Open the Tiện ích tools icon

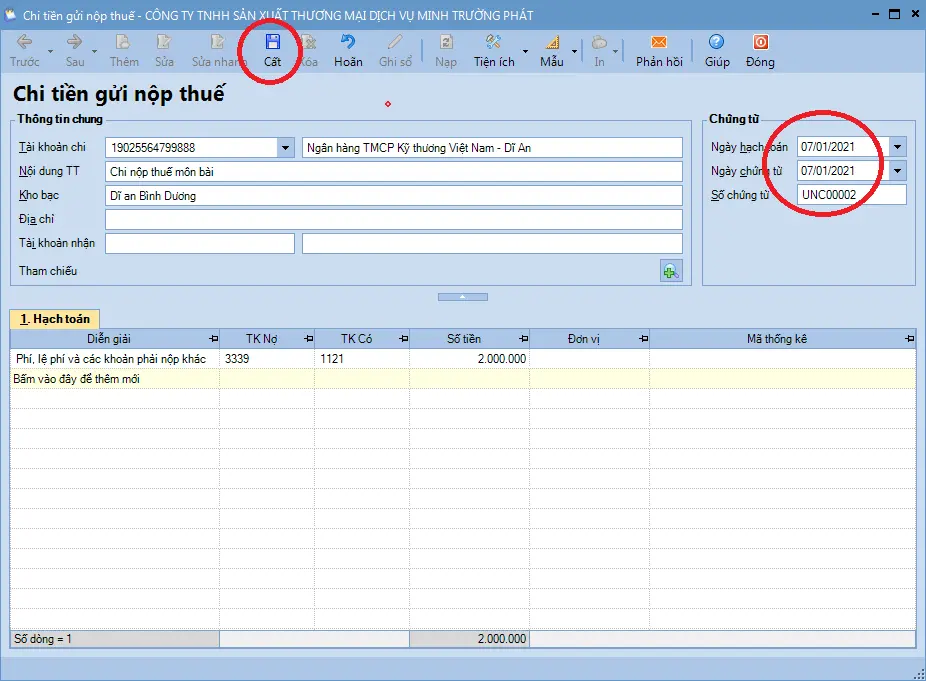[493, 42]
